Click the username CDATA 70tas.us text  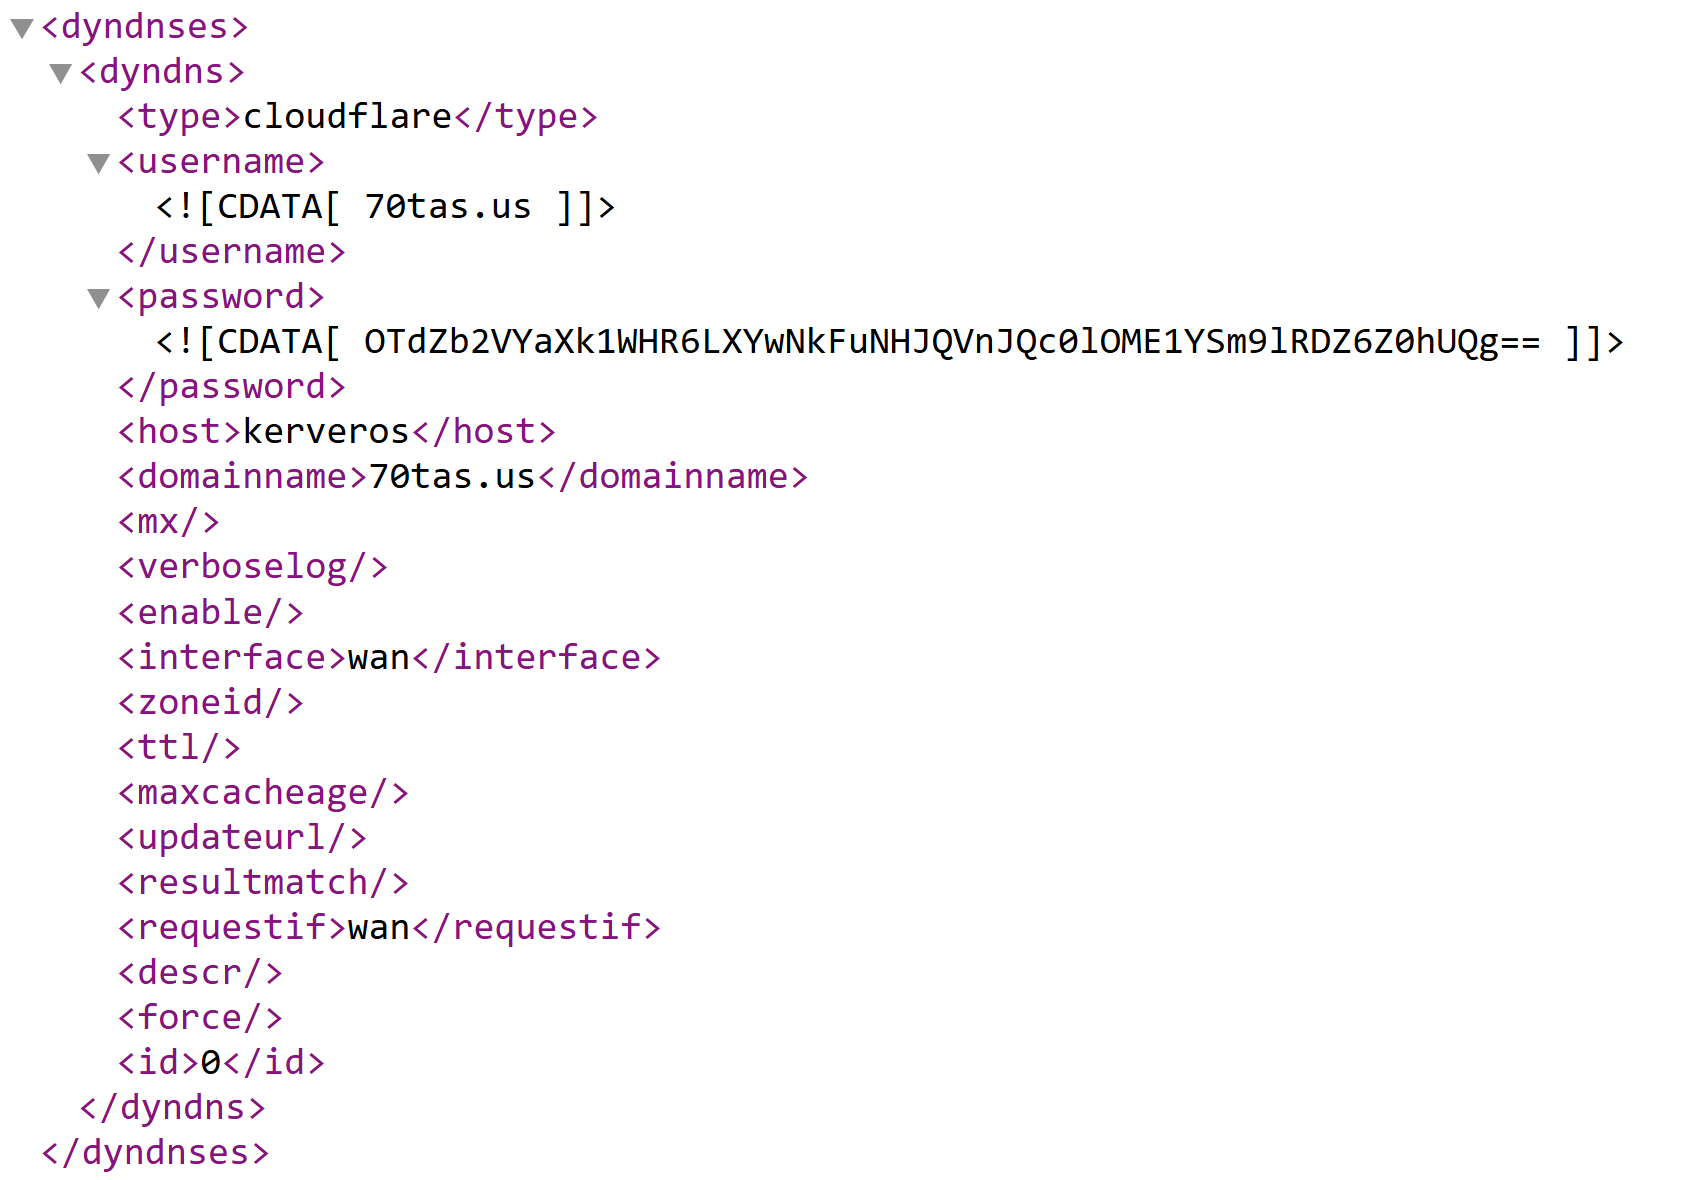[447, 207]
